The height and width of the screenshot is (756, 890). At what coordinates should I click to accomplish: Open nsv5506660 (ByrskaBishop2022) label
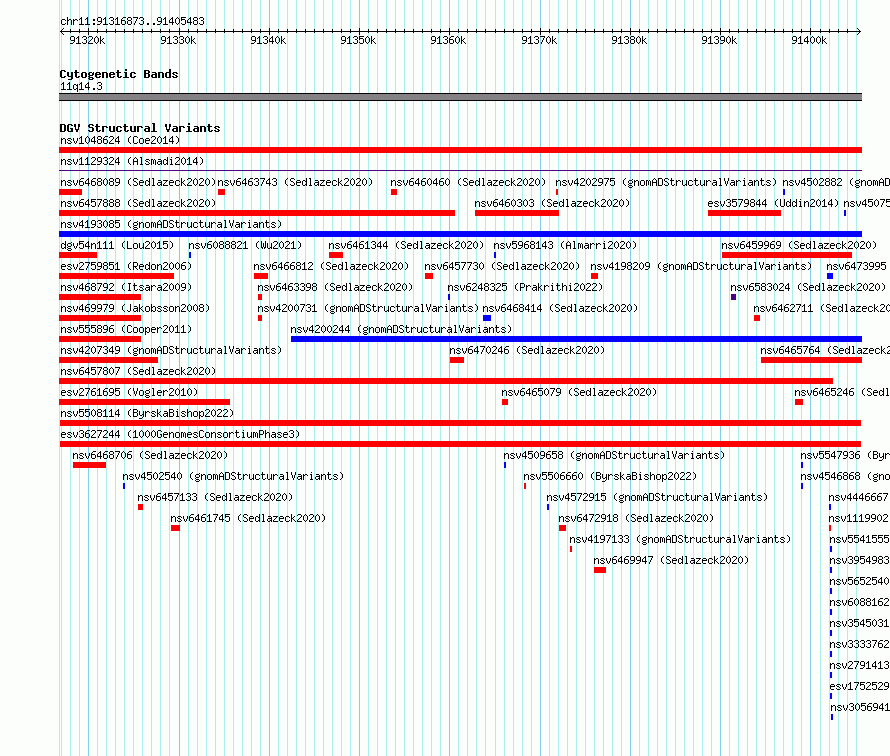point(610,476)
